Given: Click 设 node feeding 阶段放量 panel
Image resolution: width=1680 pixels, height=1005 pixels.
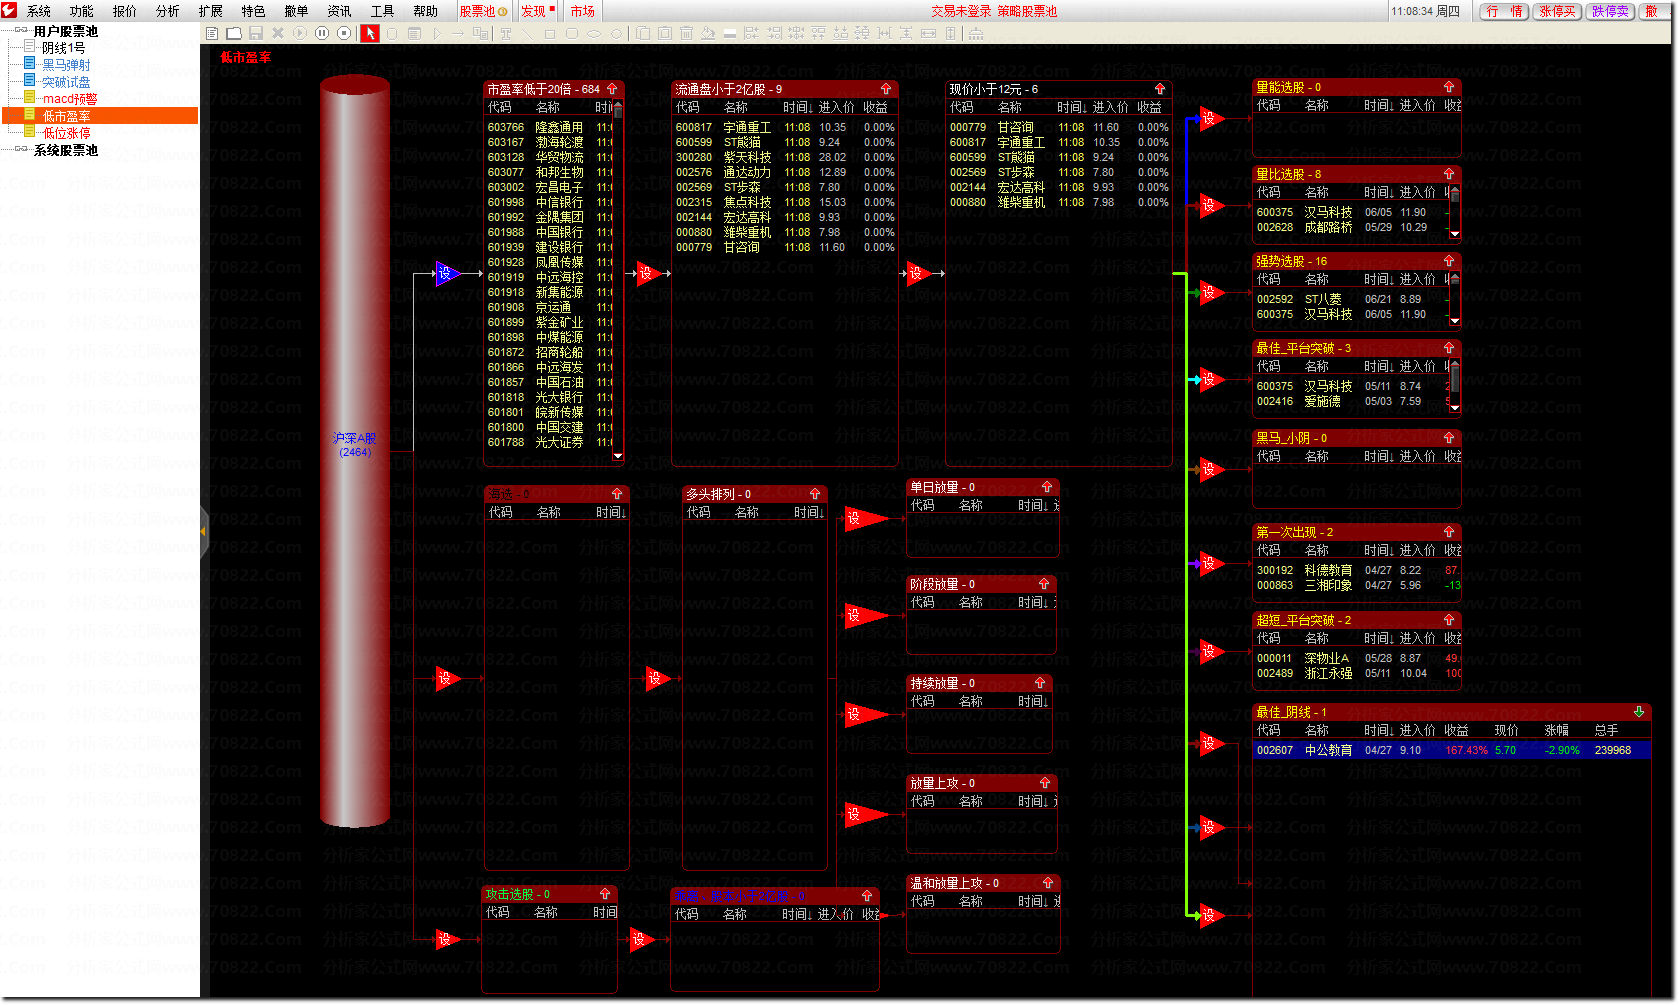Looking at the screenshot, I should [x=863, y=616].
